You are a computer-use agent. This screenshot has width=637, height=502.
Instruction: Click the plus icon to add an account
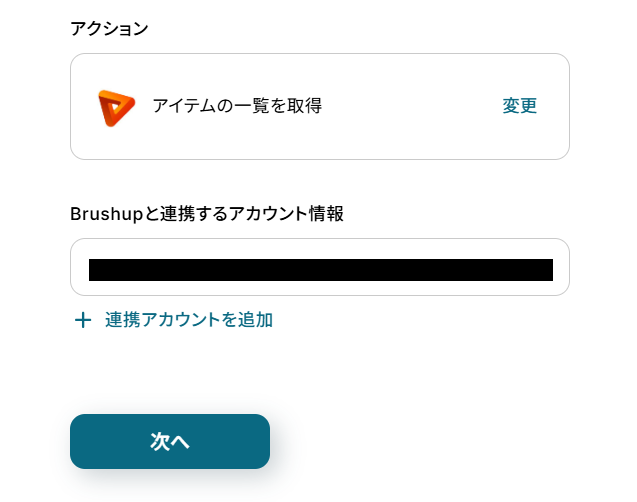click(83, 320)
